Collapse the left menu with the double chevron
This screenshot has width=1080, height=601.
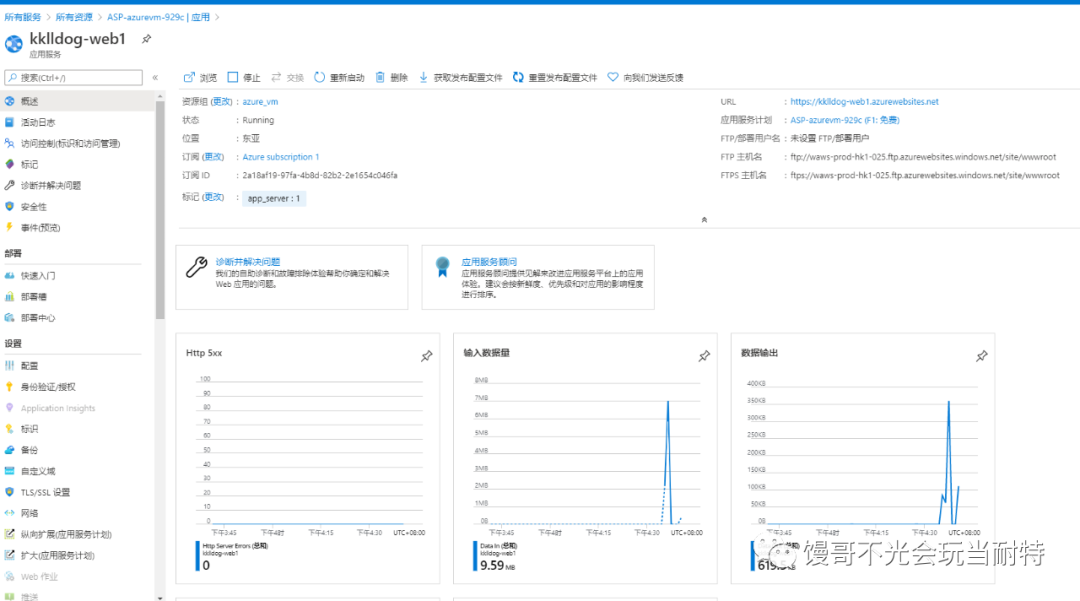pyautogui.click(x=155, y=78)
